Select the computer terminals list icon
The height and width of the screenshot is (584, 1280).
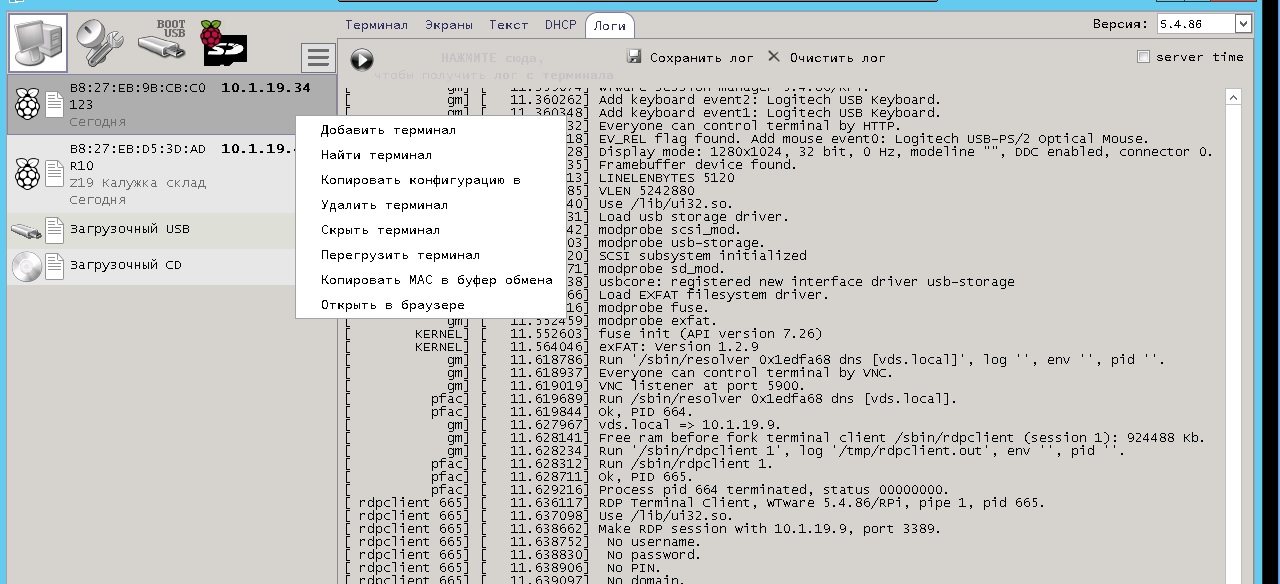pyautogui.click(x=39, y=42)
